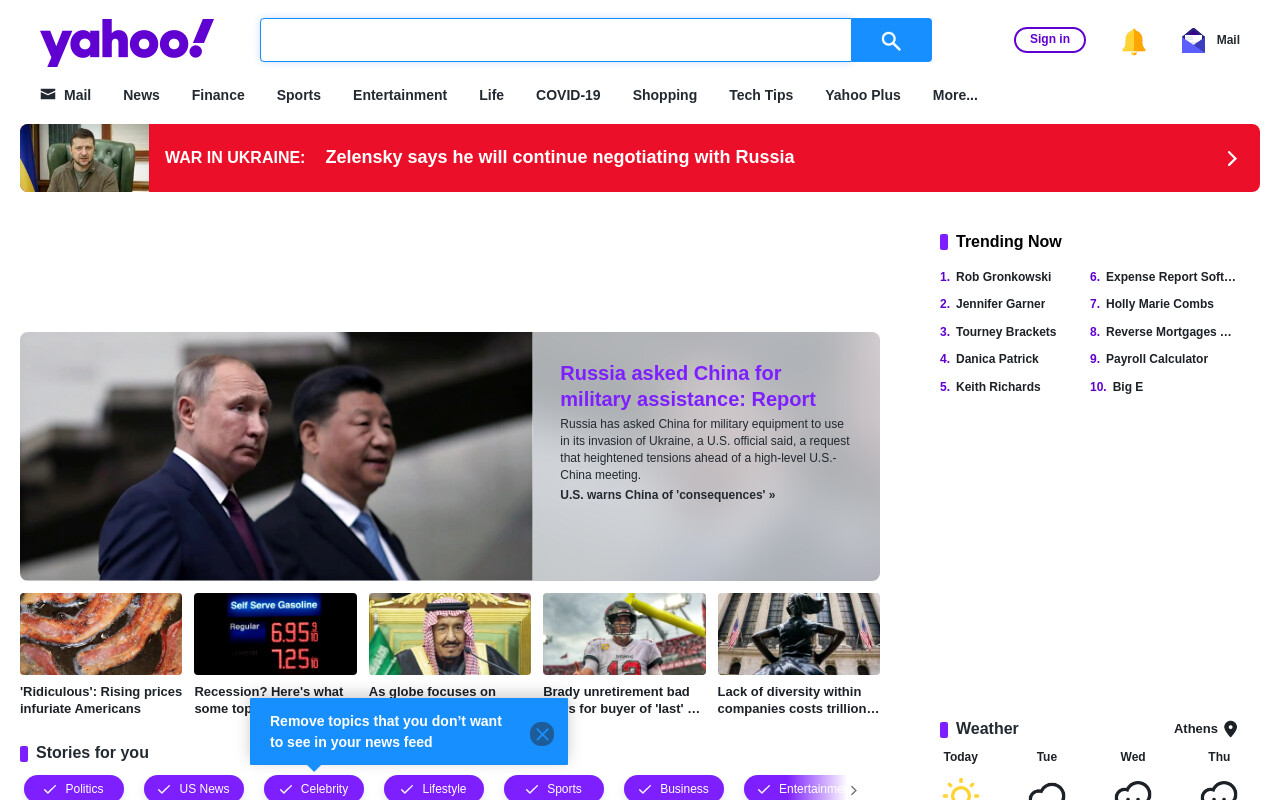
Task: Open the Mail envelope icon at top right
Action: click(x=1193, y=40)
